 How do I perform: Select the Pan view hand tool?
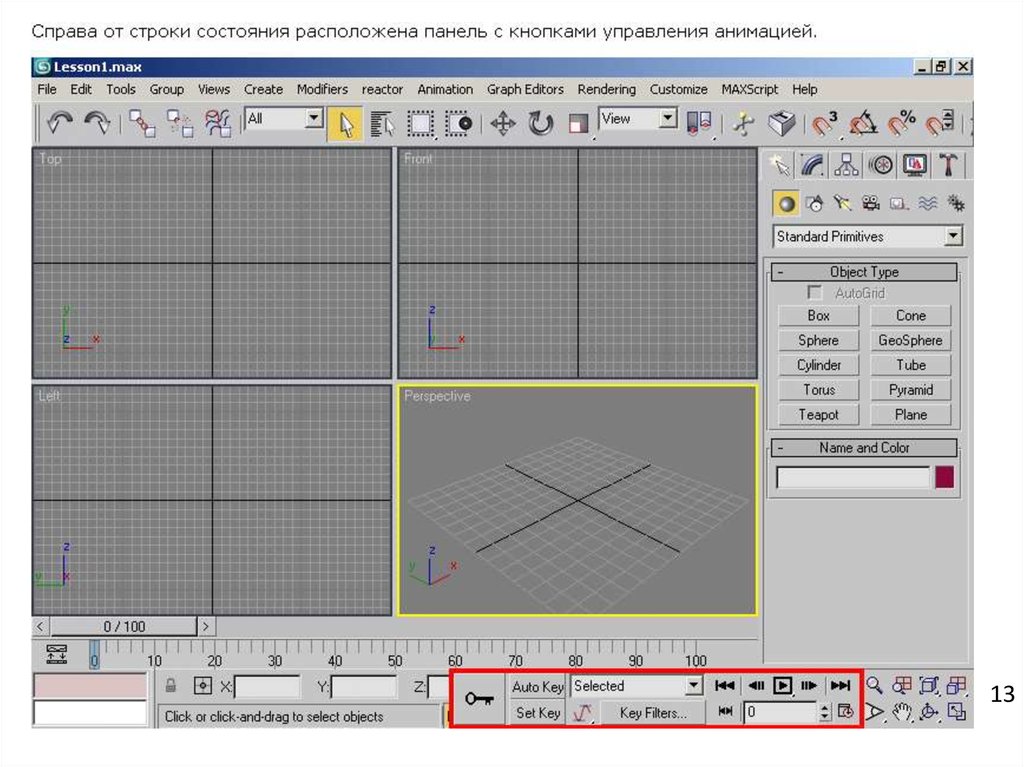903,712
